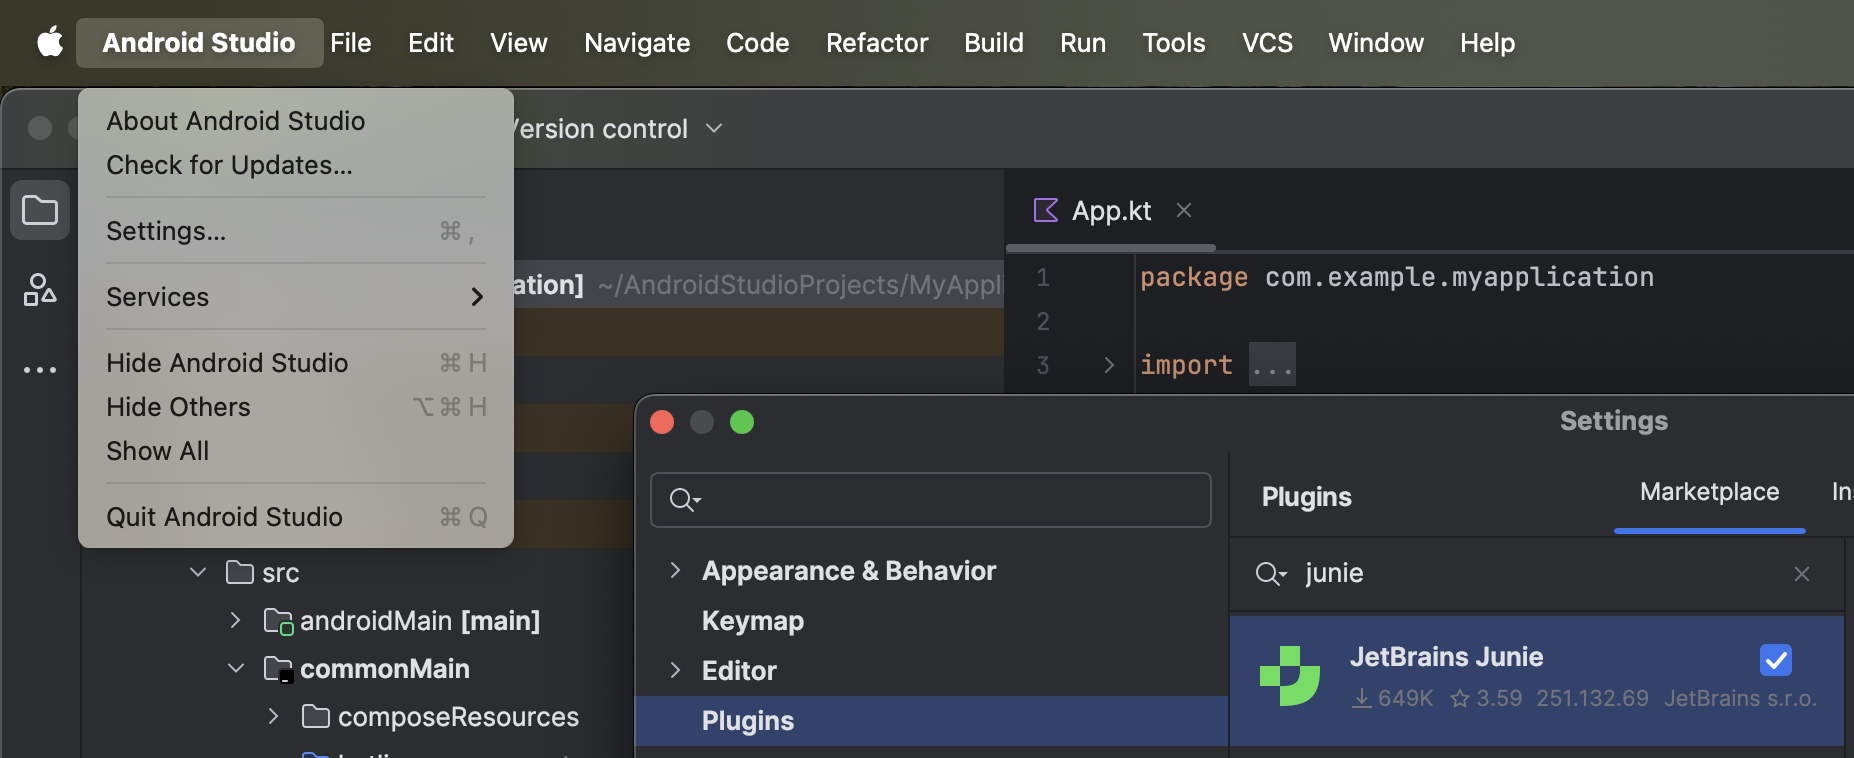Open the Run menu
1854x758 pixels.
[1083, 43]
